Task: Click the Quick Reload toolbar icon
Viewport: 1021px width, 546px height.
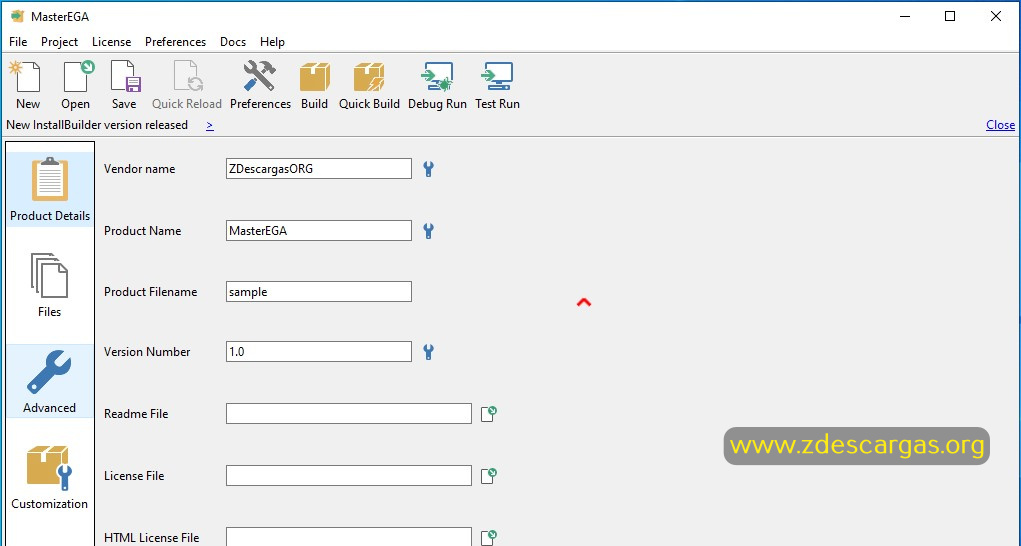Action: tap(187, 85)
